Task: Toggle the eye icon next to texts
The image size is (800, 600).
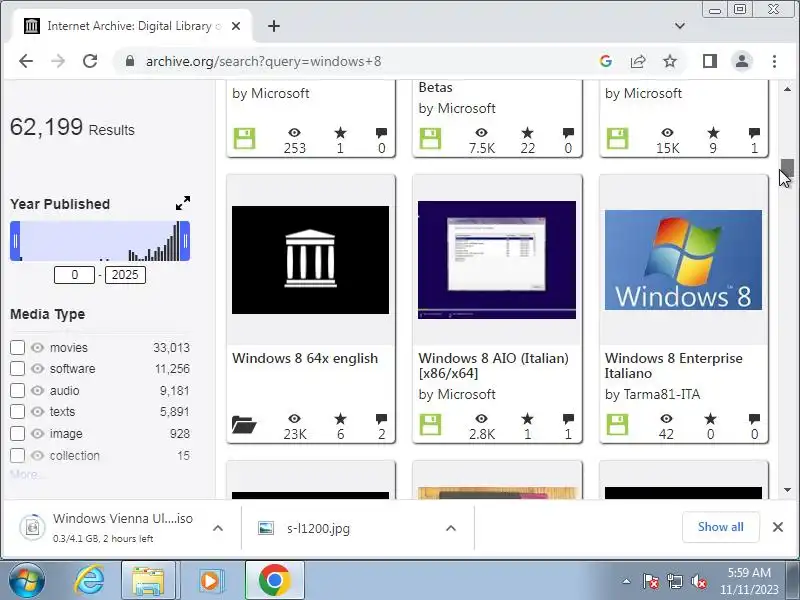Action: pyautogui.click(x=37, y=411)
